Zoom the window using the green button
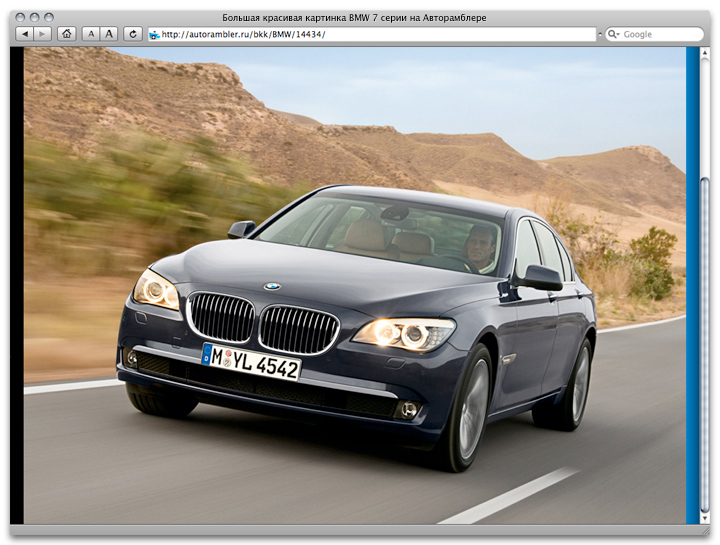The height and width of the screenshot is (545, 720). [x=49, y=18]
